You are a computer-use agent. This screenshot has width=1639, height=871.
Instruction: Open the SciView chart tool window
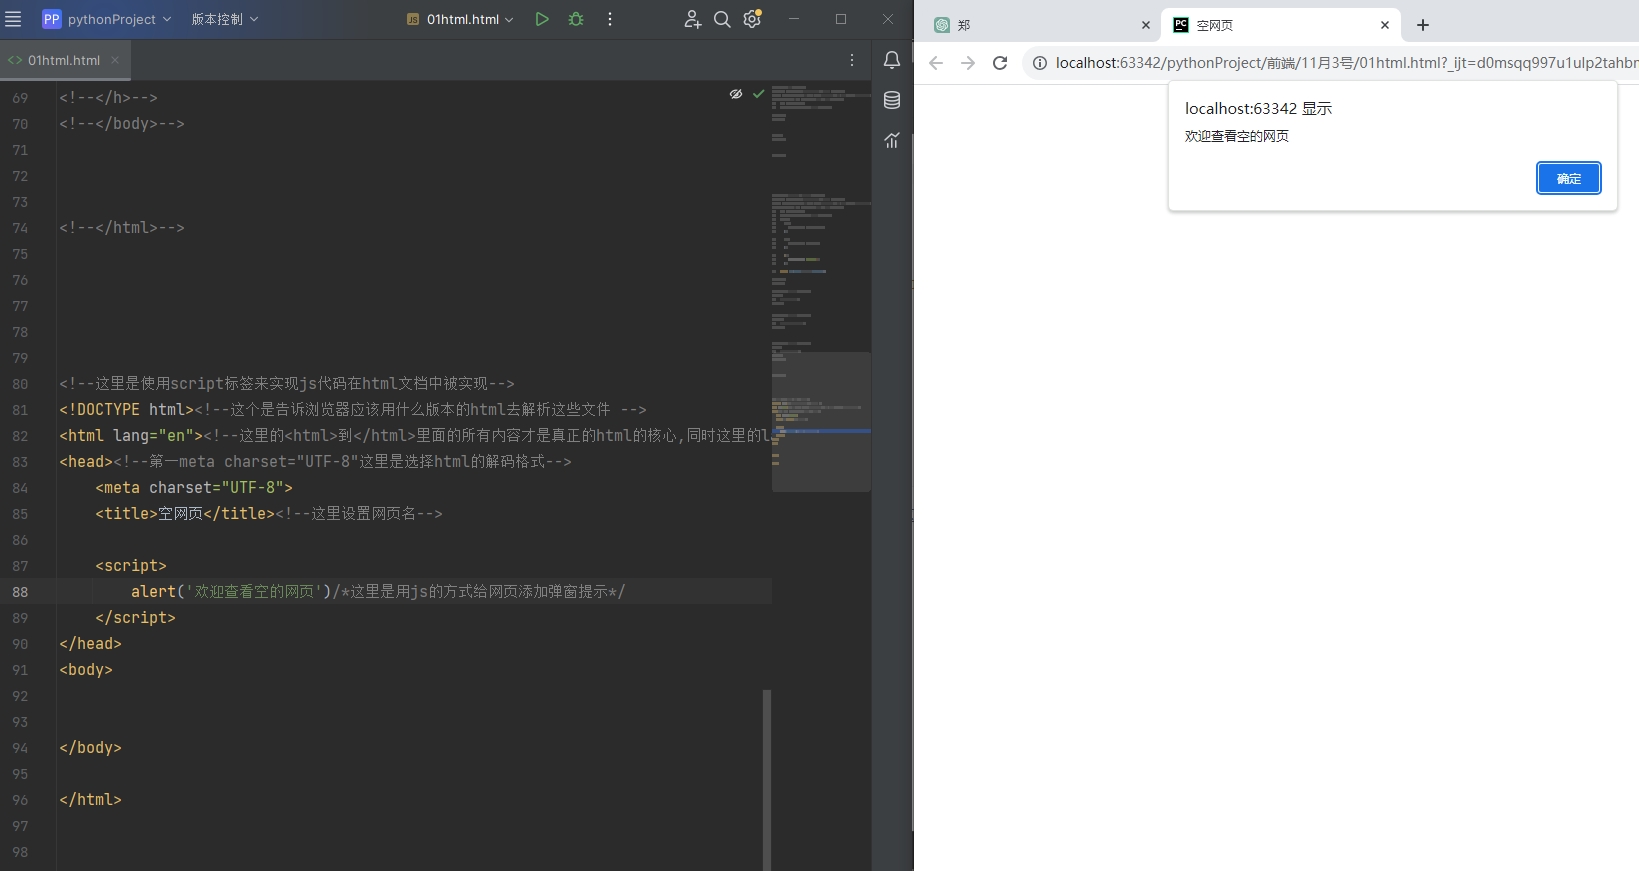click(x=892, y=140)
